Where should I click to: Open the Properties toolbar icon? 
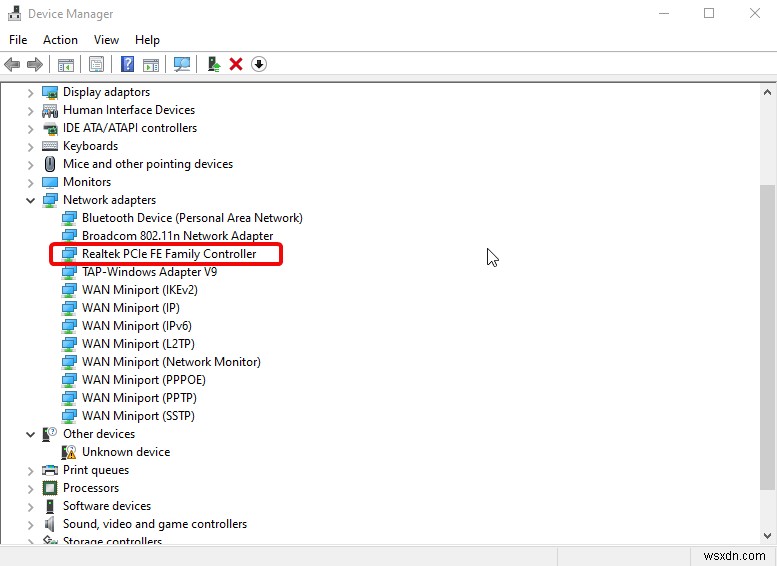(96, 64)
